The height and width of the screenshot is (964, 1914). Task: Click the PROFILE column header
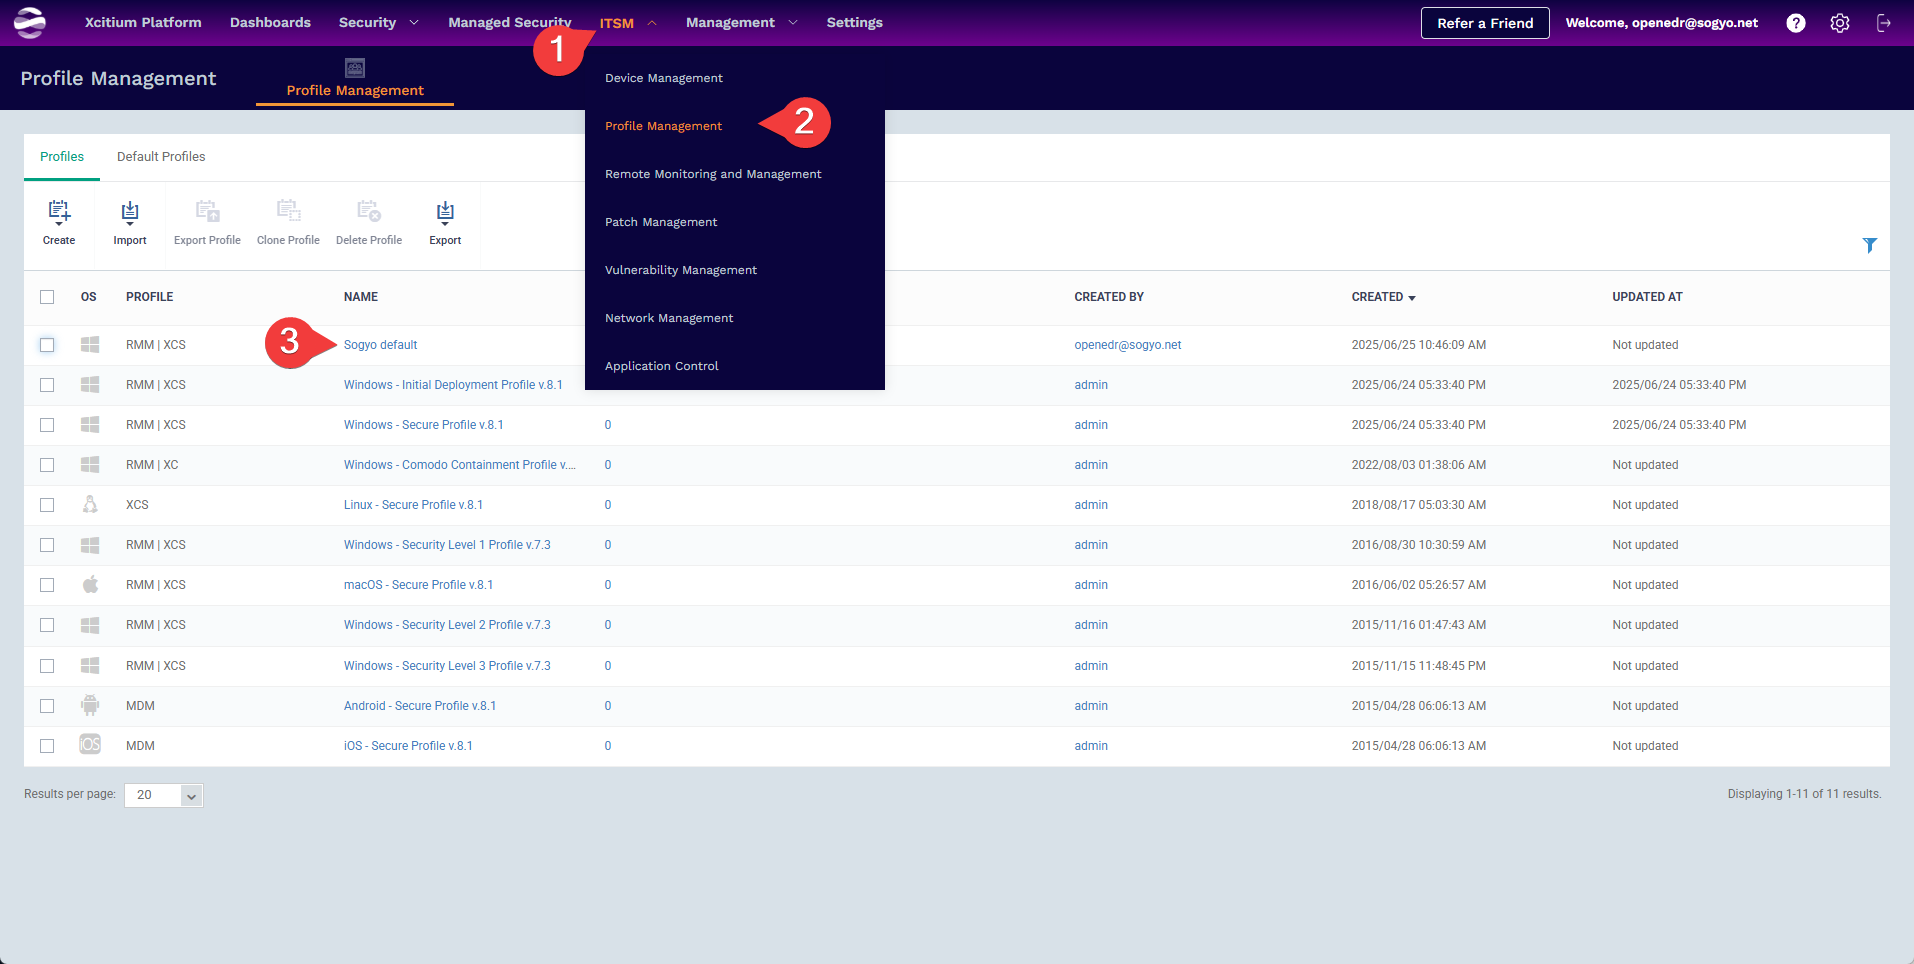click(150, 297)
